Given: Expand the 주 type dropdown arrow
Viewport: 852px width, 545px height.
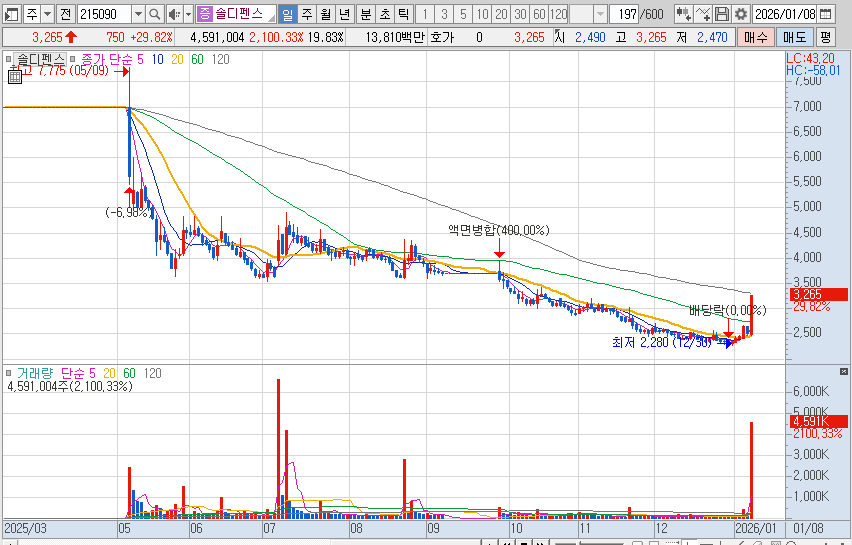Looking at the screenshot, I should (x=47, y=14).
